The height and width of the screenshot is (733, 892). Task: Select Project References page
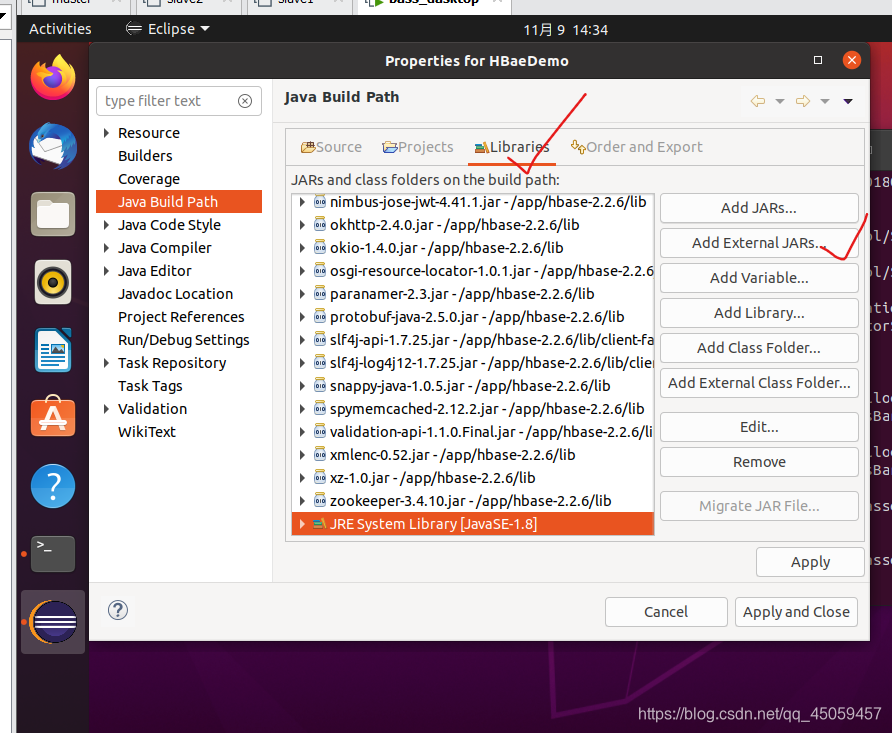[181, 317]
